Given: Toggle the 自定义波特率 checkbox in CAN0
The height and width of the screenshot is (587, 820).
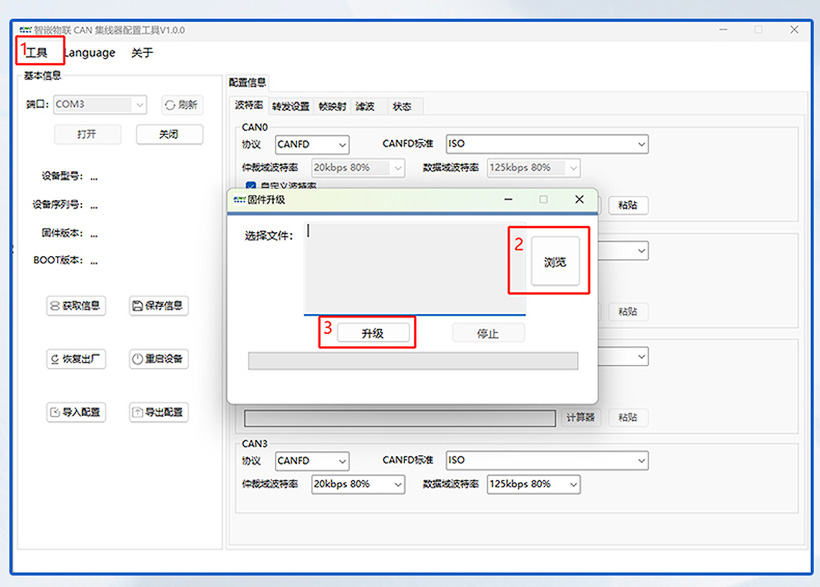Looking at the screenshot, I should coord(251,185).
